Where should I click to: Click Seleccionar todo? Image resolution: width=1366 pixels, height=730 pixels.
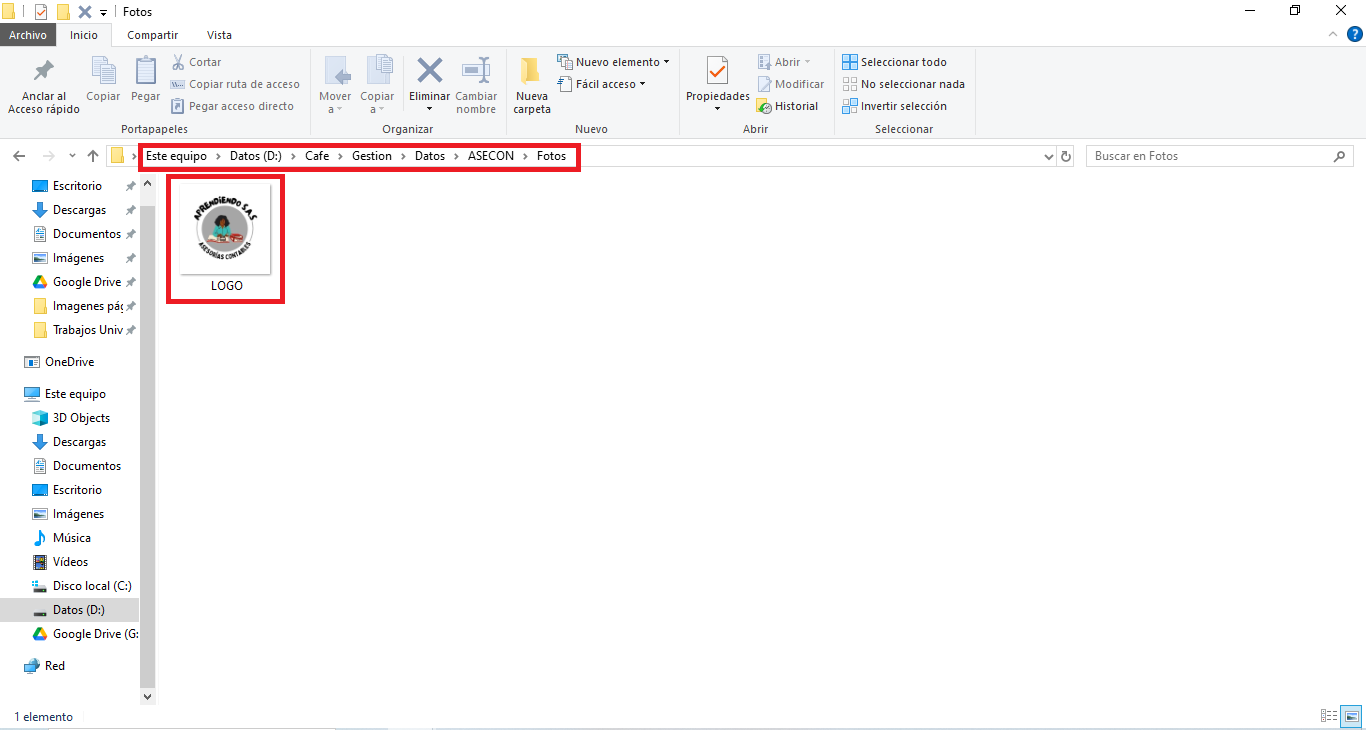(x=894, y=62)
